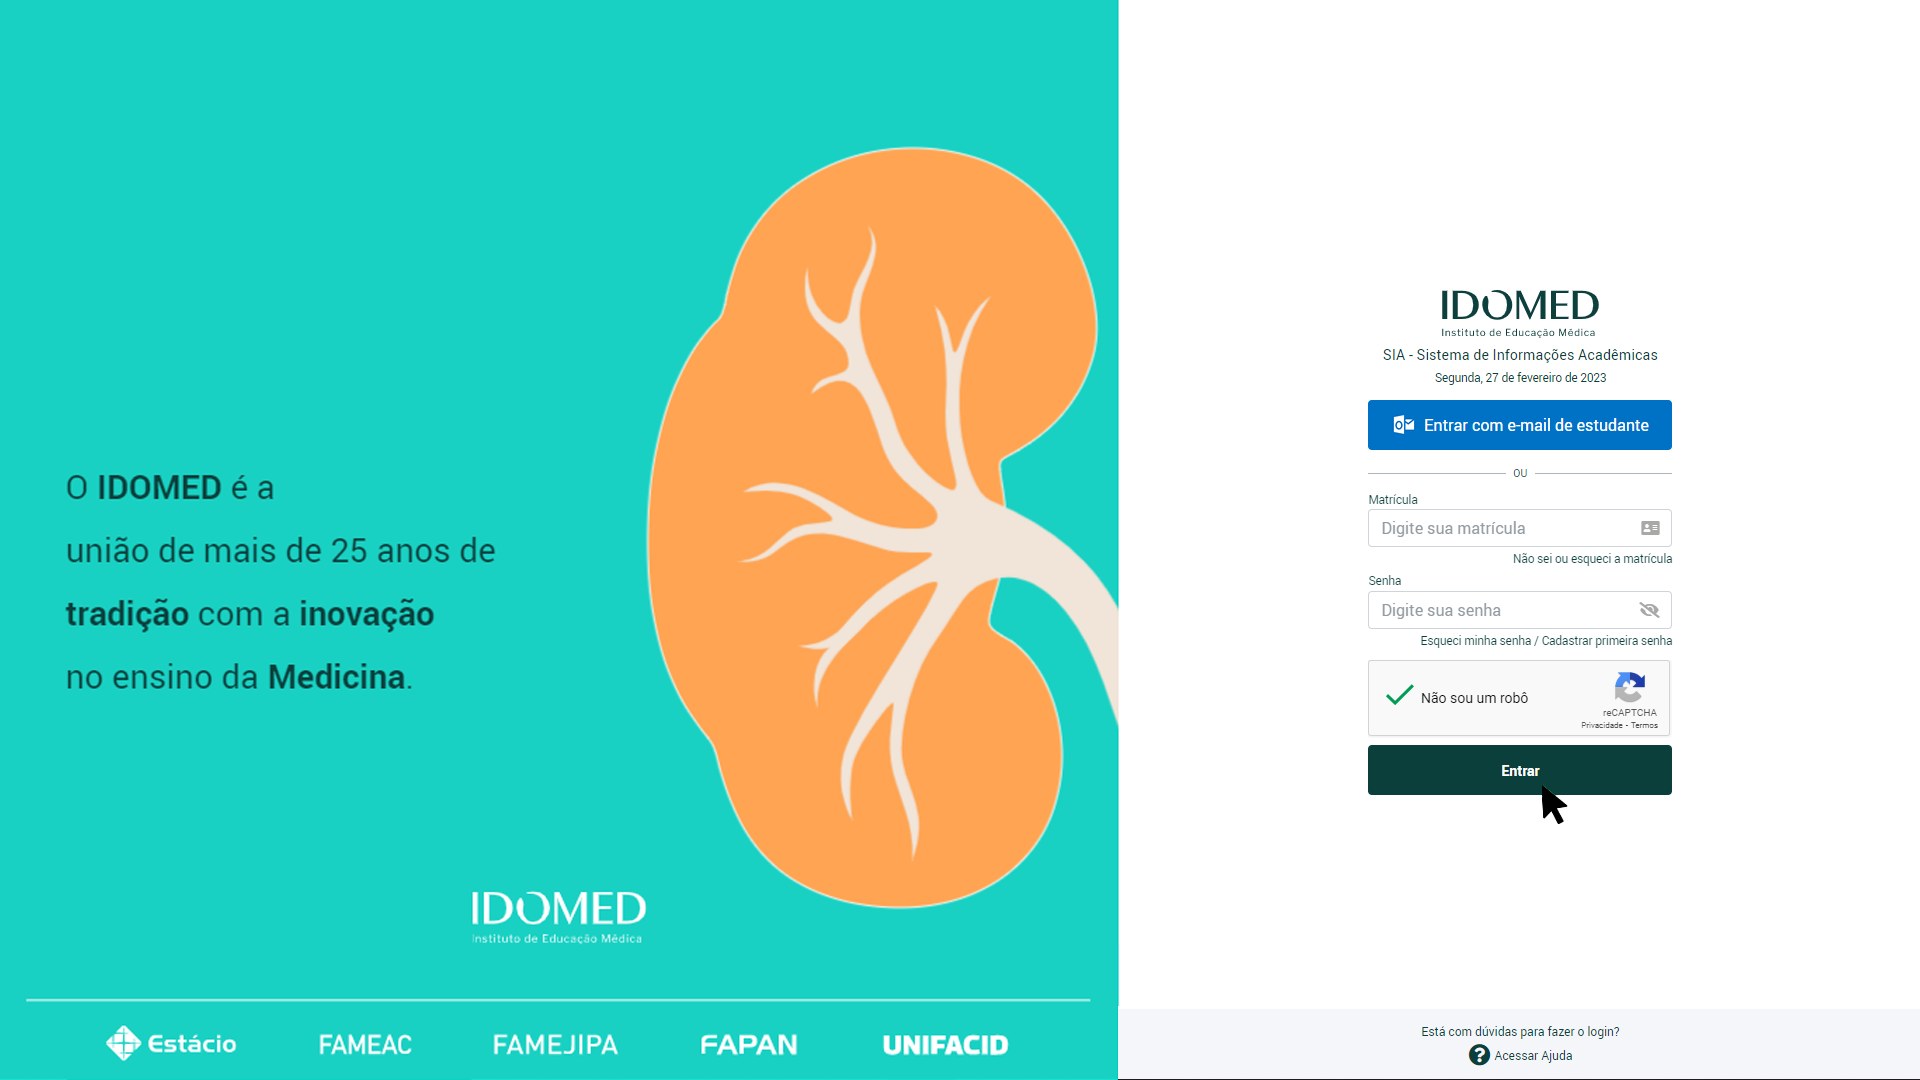Click 'SIA - Sistema de Informações Acadêmicas' text
The height and width of the screenshot is (1080, 1920).
pyautogui.click(x=1520, y=355)
